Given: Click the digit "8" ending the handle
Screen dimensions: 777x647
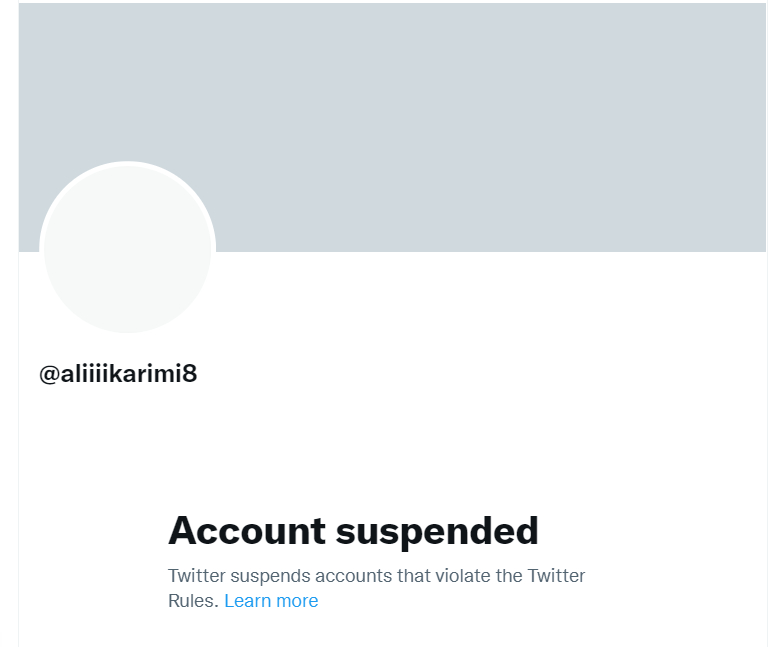Looking at the screenshot, I should (190, 375).
